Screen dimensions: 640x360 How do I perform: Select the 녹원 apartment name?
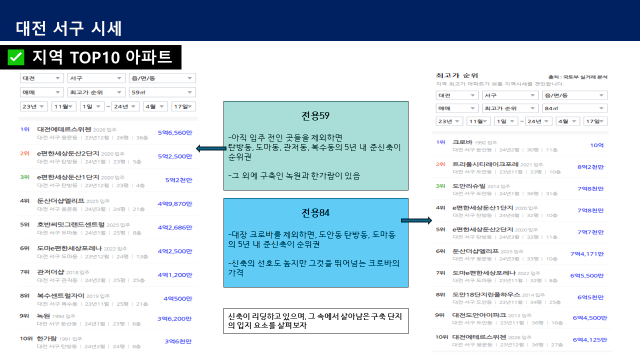point(43,316)
